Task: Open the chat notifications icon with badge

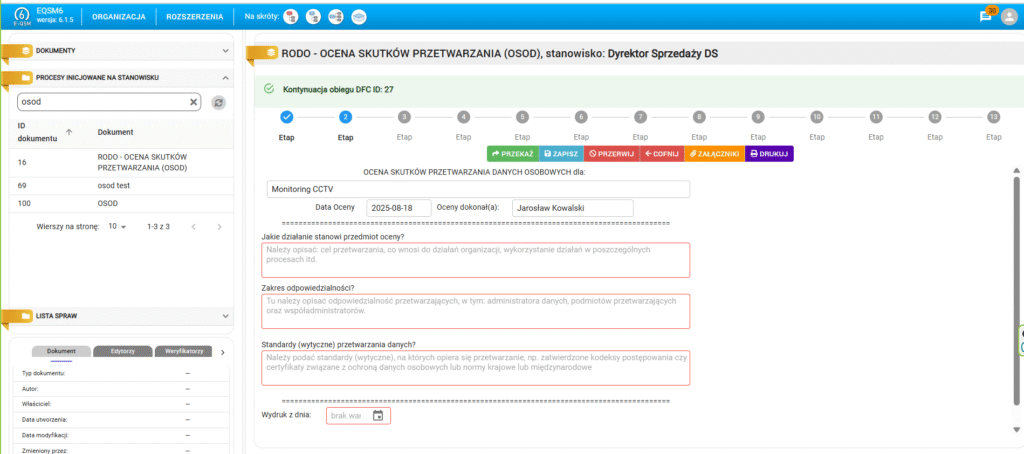Action: click(x=986, y=16)
